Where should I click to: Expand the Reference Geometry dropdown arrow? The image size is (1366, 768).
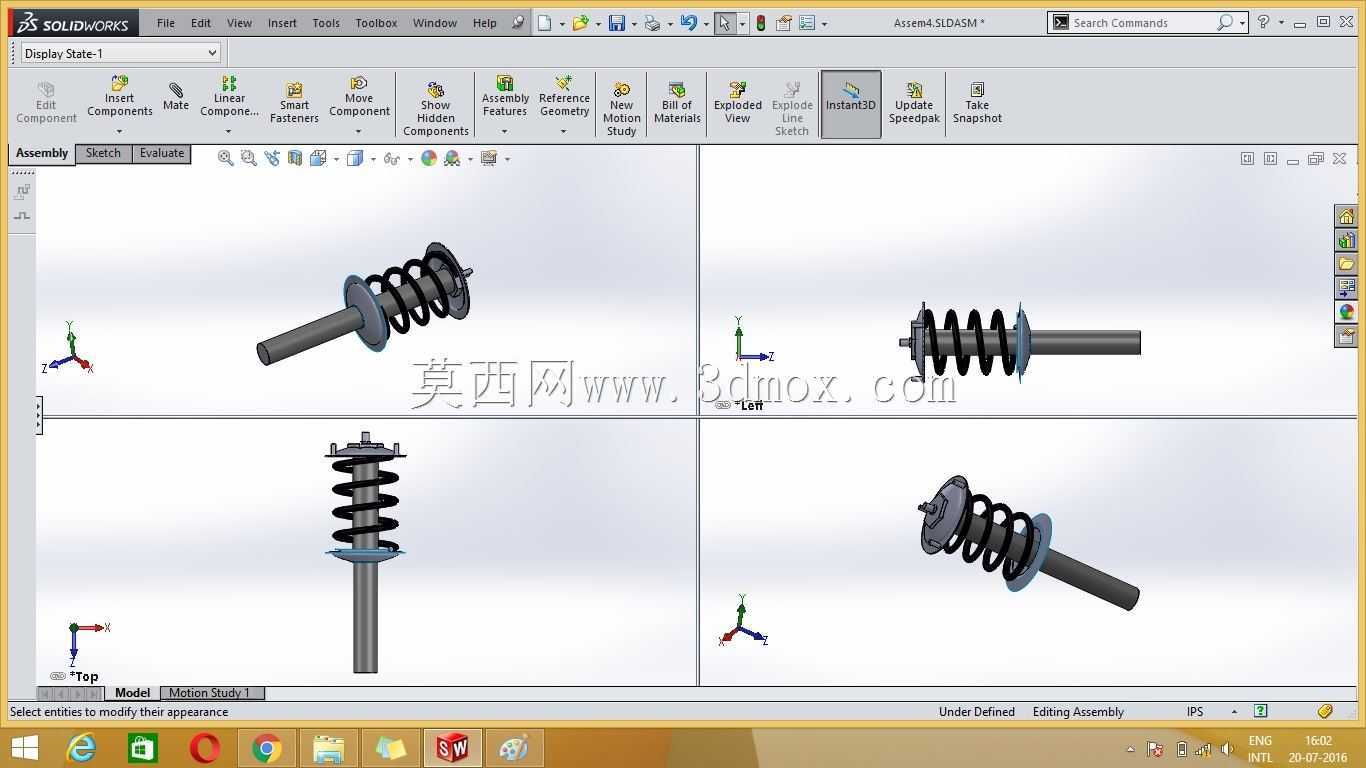(x=563, y=131)
